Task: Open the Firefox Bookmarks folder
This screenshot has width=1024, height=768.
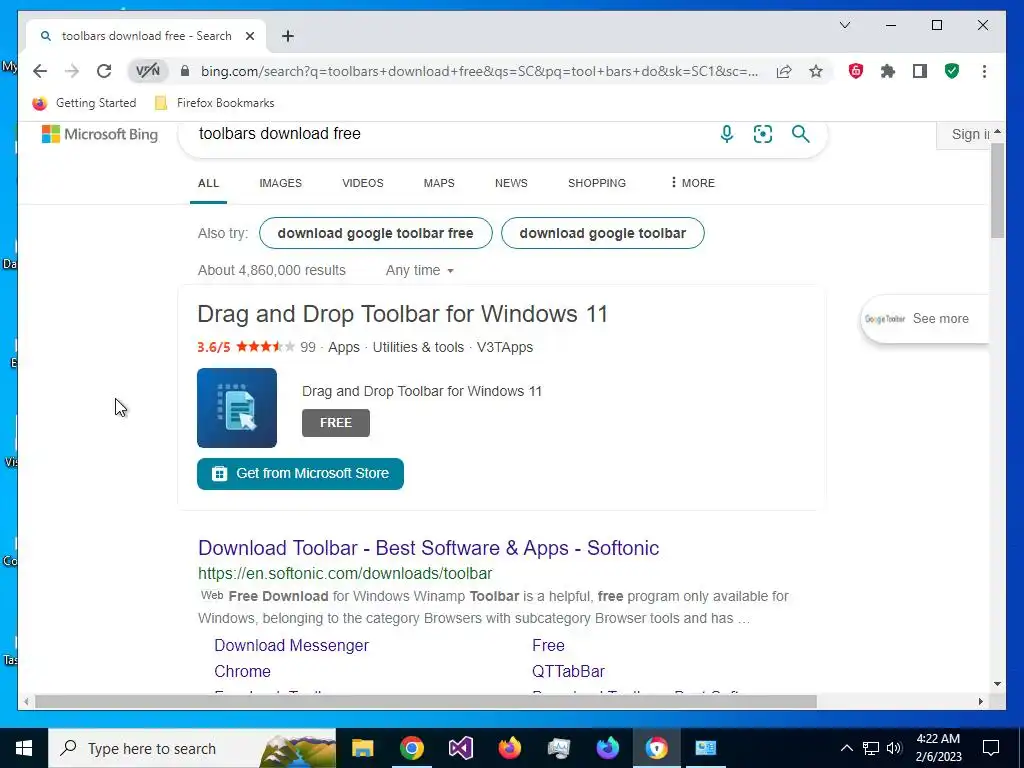Action: (x=215, y=103)
